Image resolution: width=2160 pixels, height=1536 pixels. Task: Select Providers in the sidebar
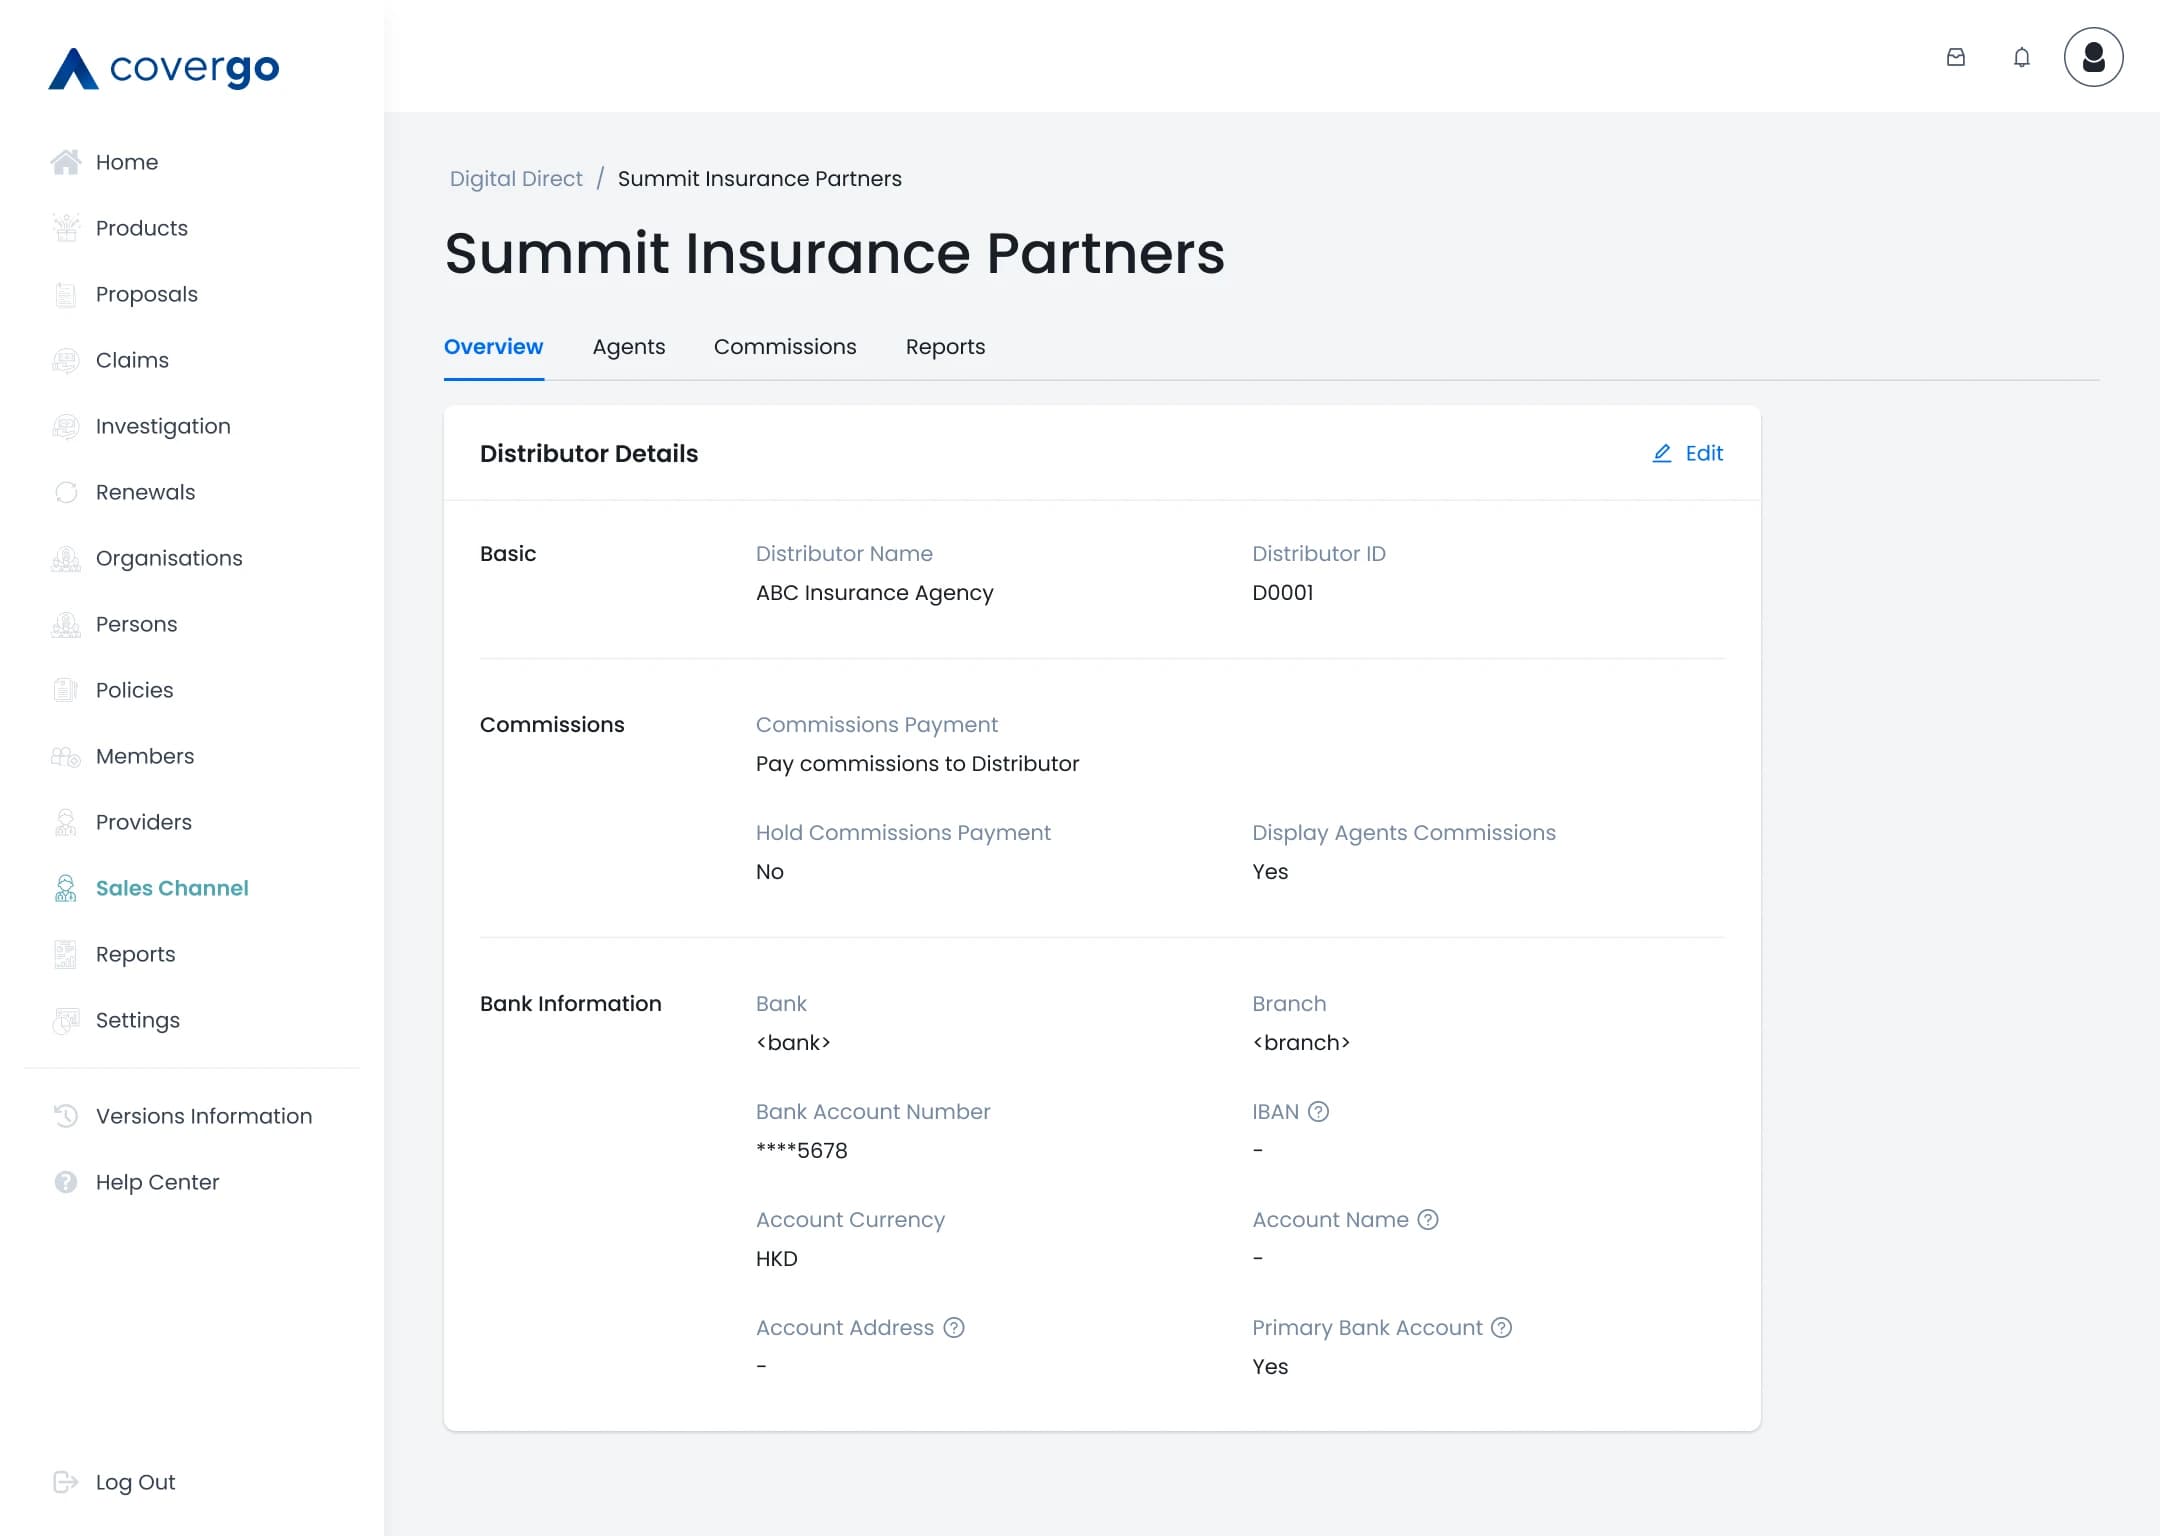[x=144, y=822]
